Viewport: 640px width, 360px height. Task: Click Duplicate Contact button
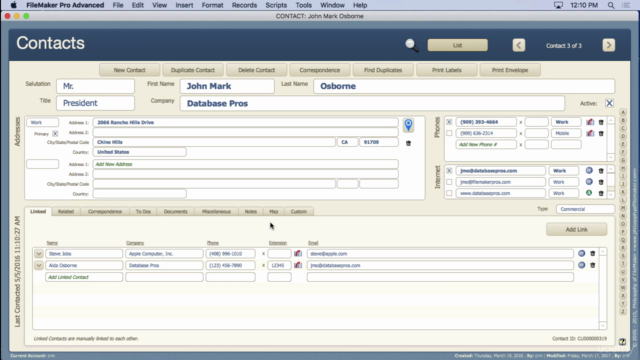(193, 70)
